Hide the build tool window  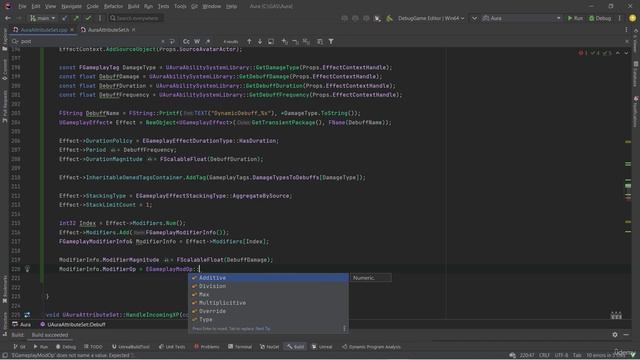[626, 335]
